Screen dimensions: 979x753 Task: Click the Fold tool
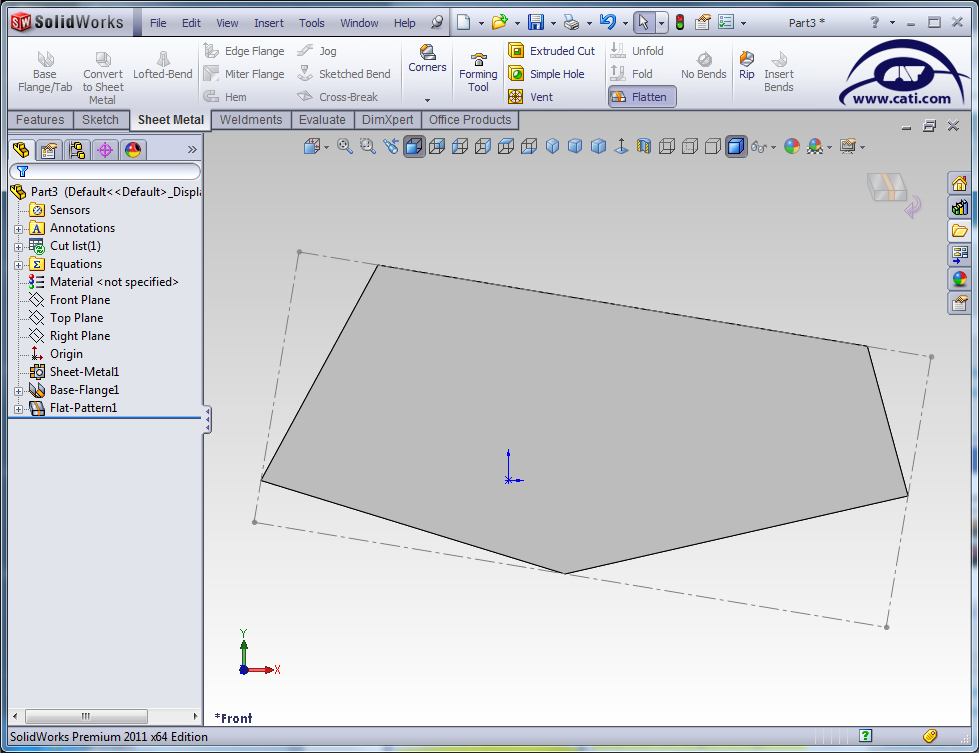[632, 74]
